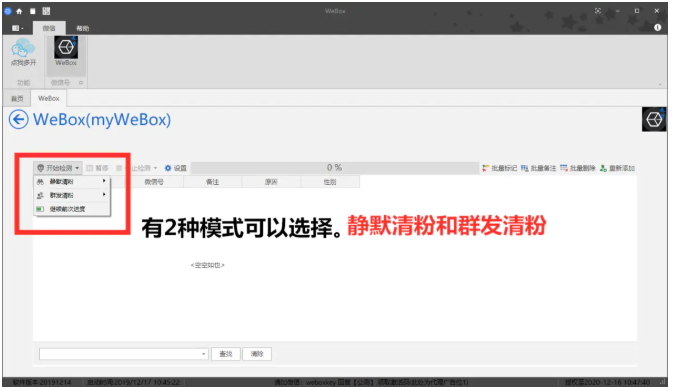Image resolution: width=673 pixels, height=390 pixels.
Task: Open the 开始检测 dropdown button
Action: [58, 168]
